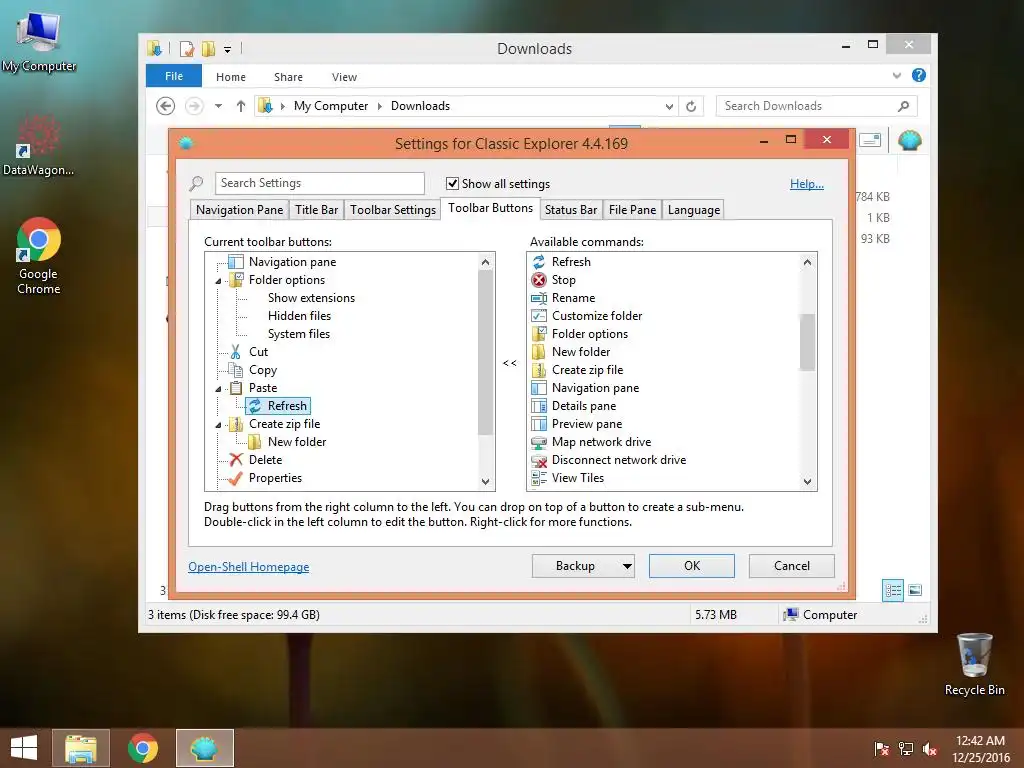Pick the Rename command icon
Image resolution: width=1024 pixels, height=768 pixels.
pos(539,298)
